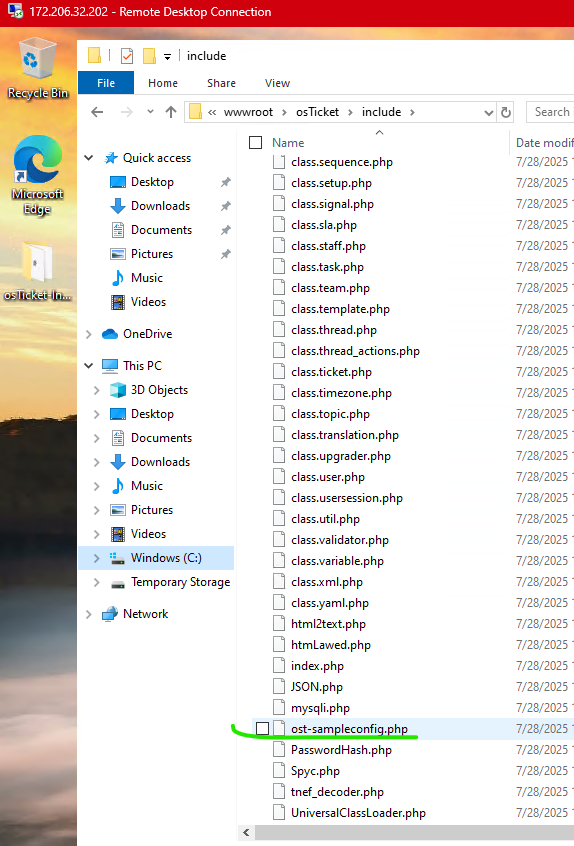Check the box beside ost-sampleconfig.php
The image size is (574, 846).
[262, 728]
